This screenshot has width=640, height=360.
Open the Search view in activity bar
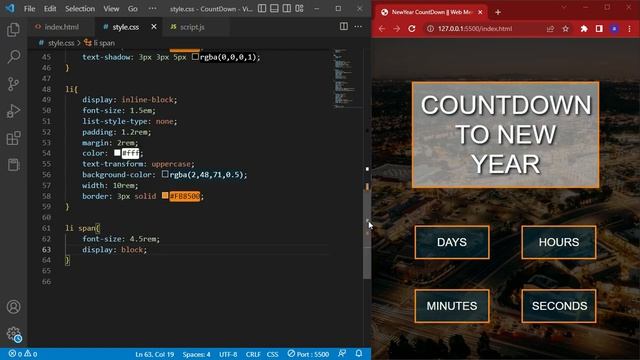(x=13, y=56)
